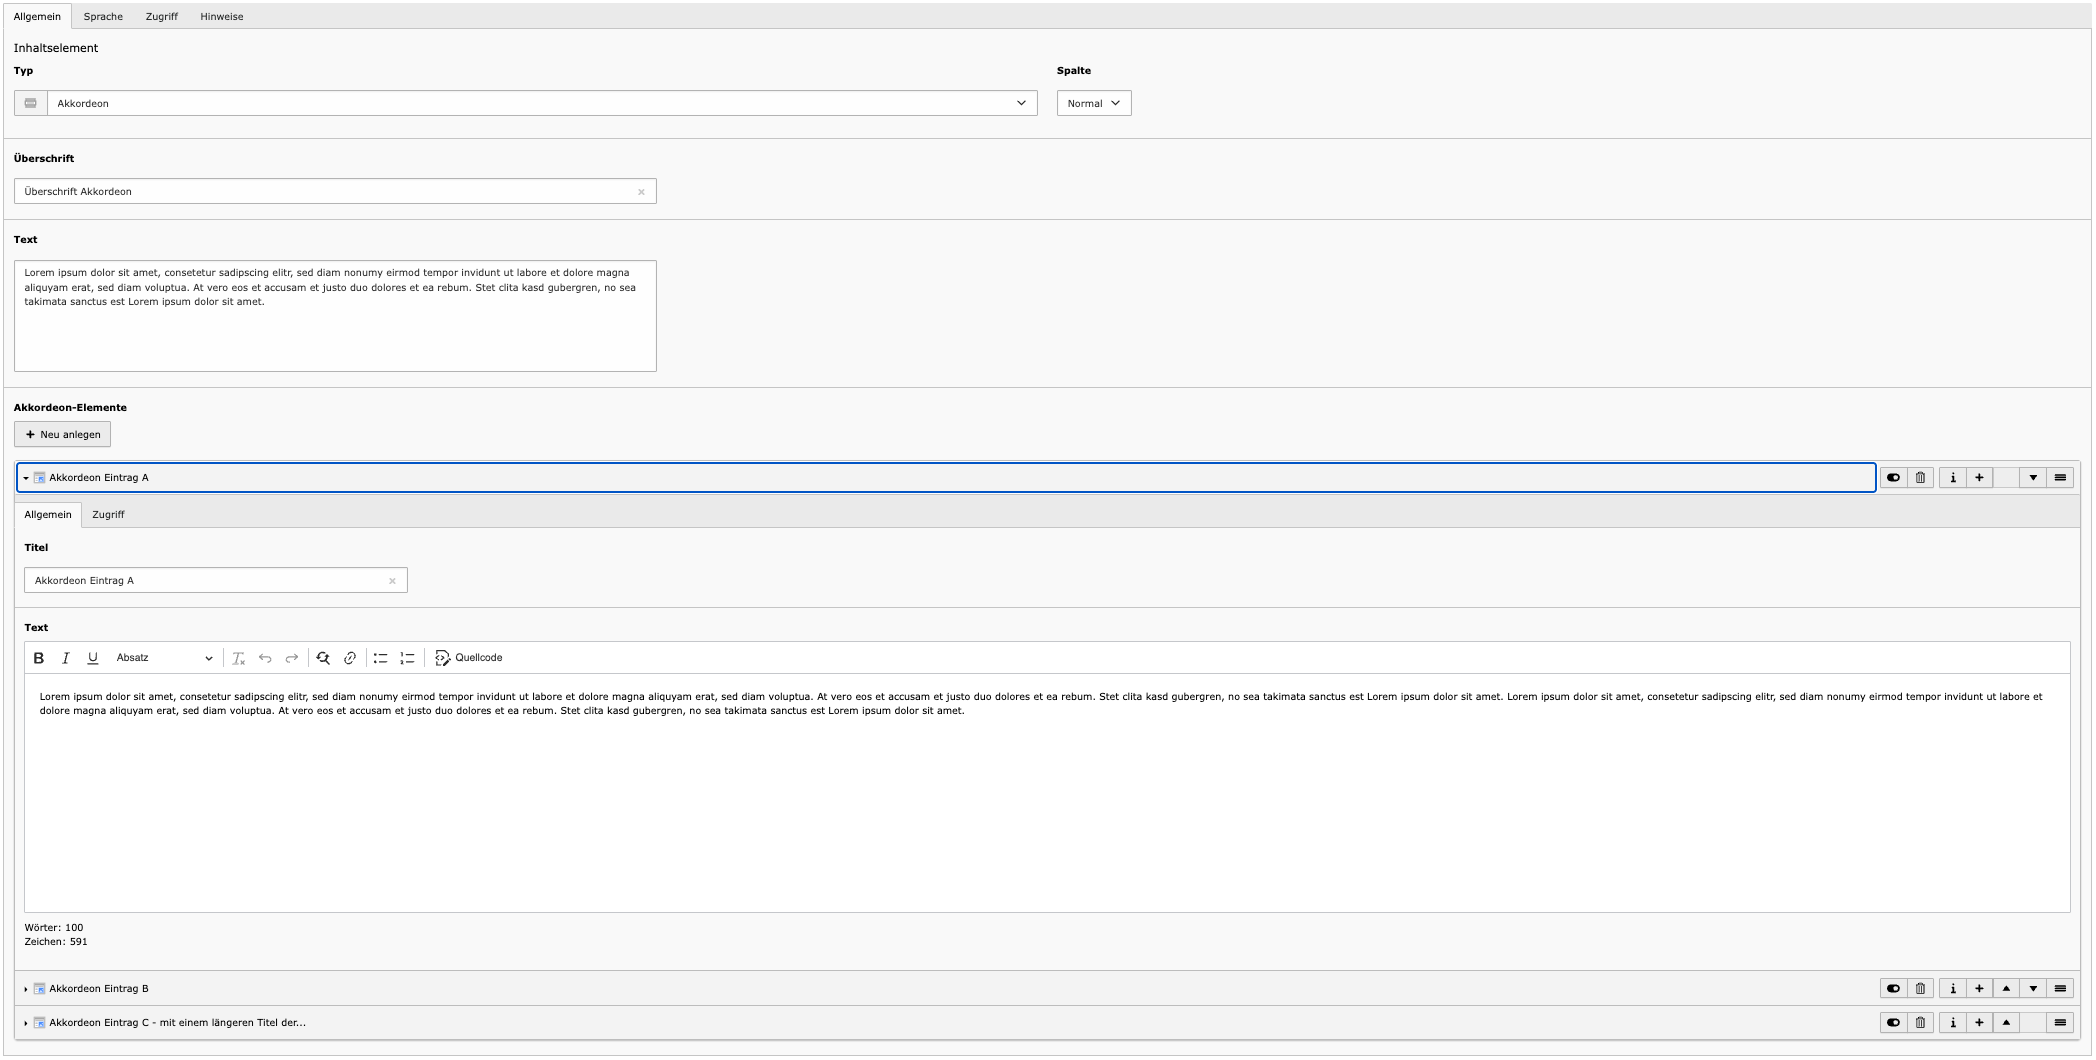The image size is (2096, 1060).
Task: Toggle visibility of Akkordeon Eintrag B
Action: 1893,989
